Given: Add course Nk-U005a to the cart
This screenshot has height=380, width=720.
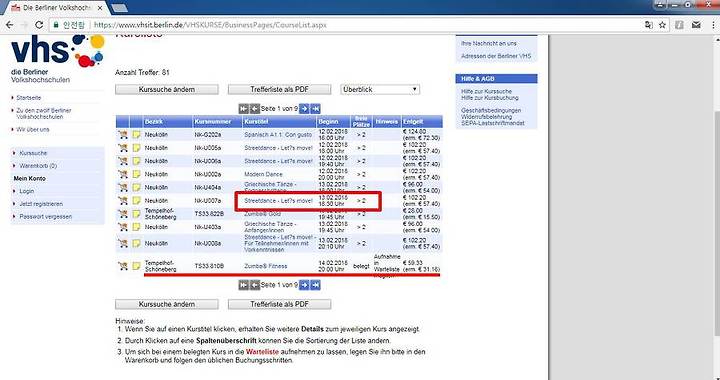Looking at the screenshot, I should (x=123, y=148).
